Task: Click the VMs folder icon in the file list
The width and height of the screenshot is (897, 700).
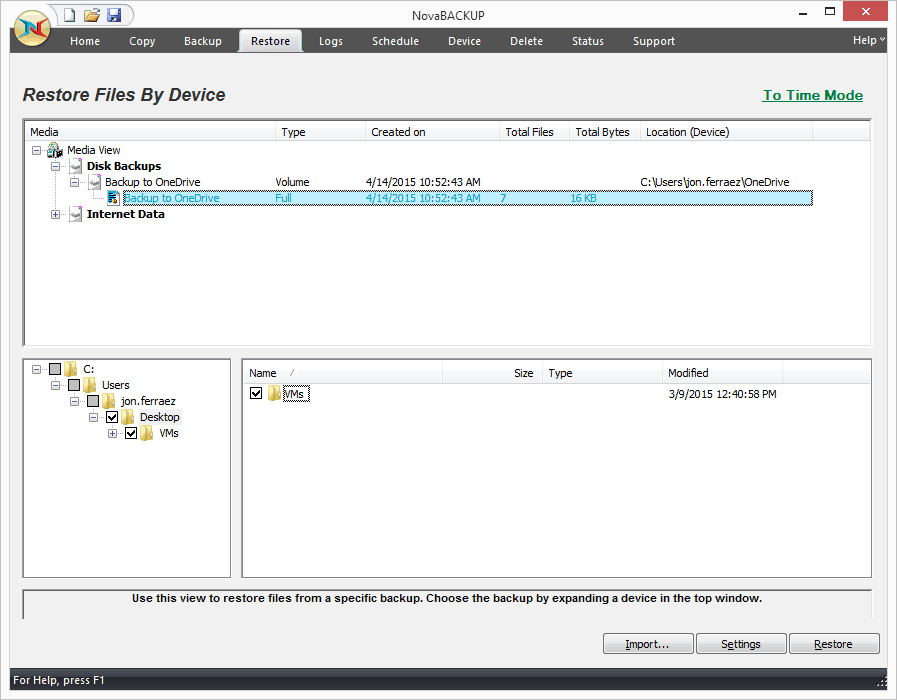Action: coord(274,393)
